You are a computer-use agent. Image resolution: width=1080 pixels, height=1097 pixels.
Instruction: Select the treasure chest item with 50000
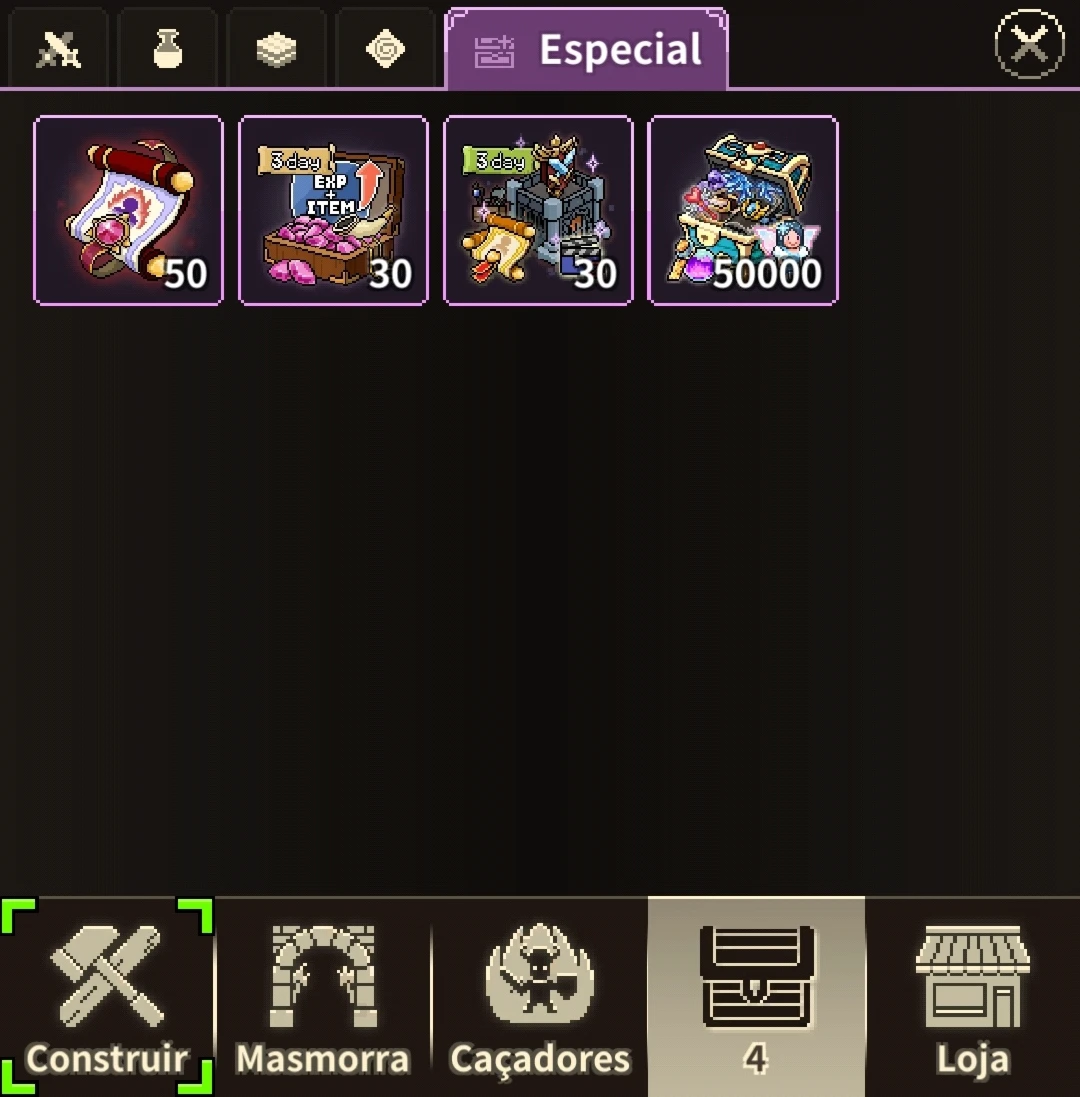743,211
